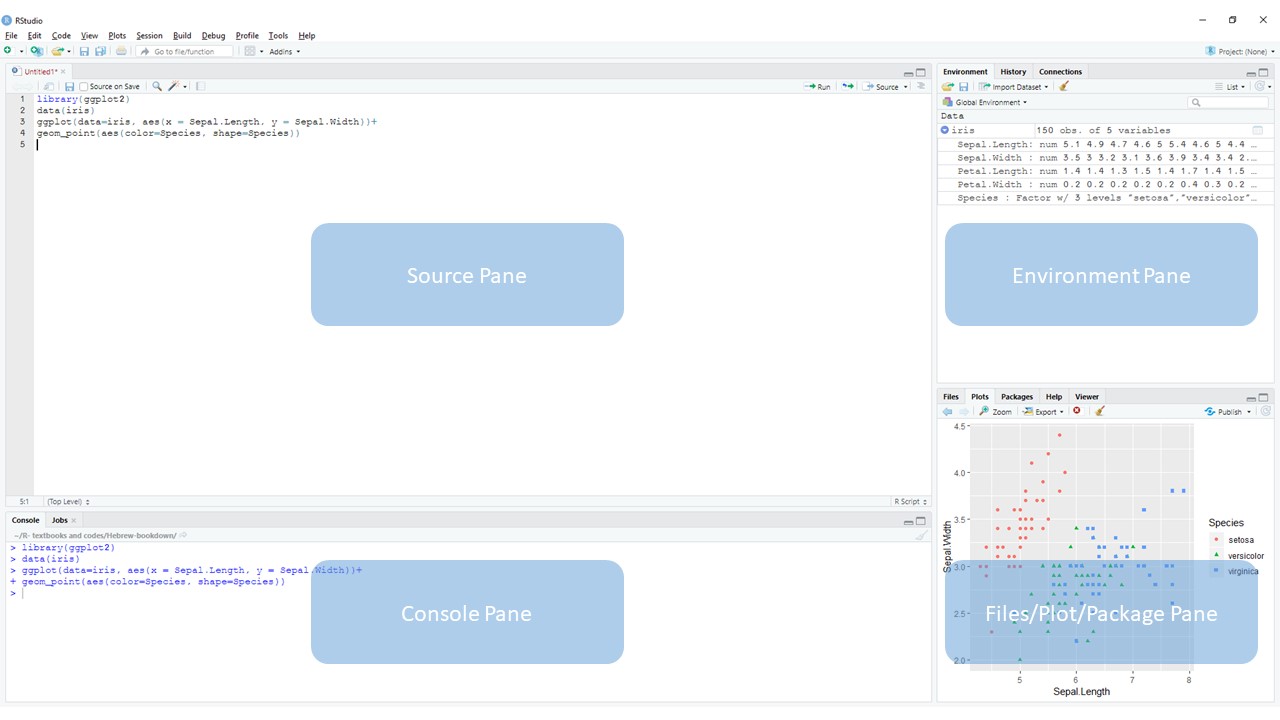Click the Go to file/function field
Screen dimensions: 1280x720
click(185, 51)
